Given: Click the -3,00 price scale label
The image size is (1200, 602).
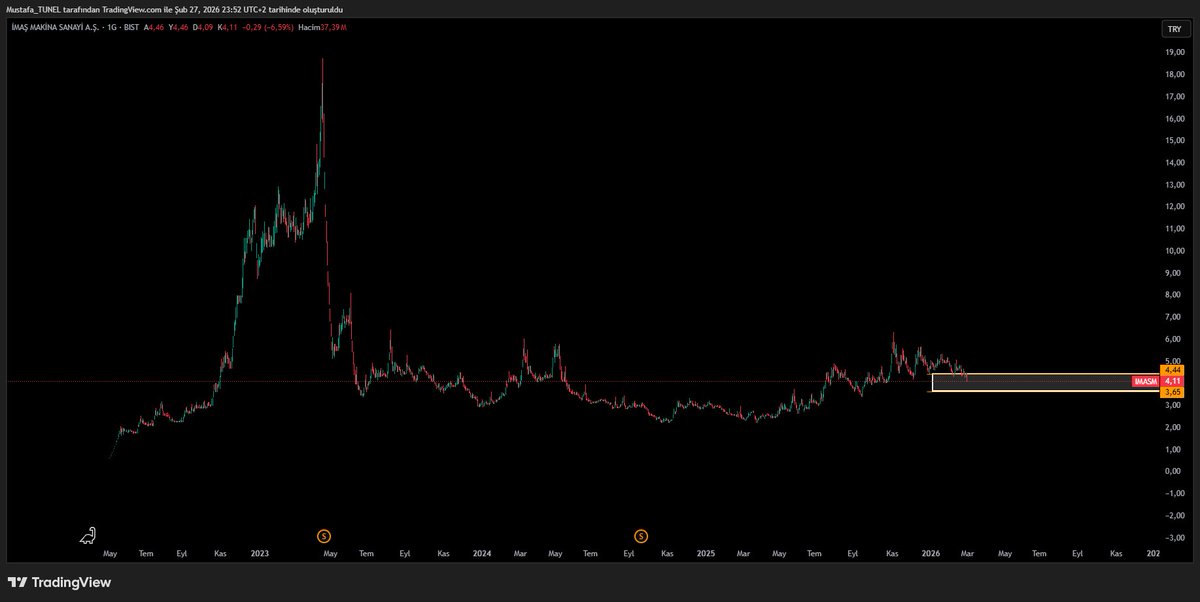Looking at the screenshot, I should coord(1173,536).
